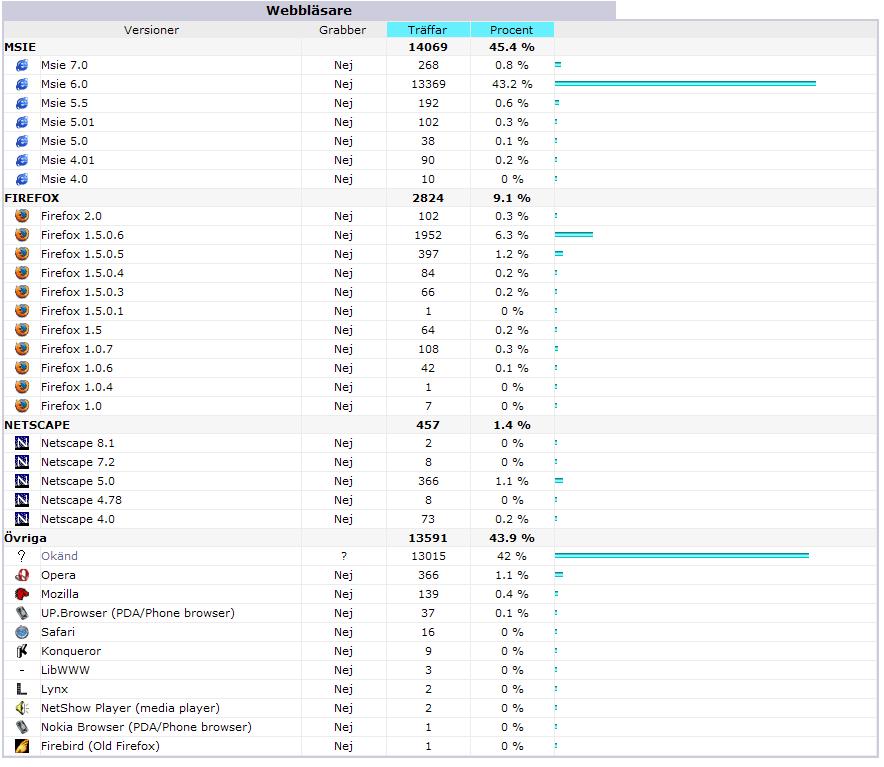Viewport: 884px width, 767px height.
Task: Click the 9.1 % Firefox percentage
Action: pos(512,198)
